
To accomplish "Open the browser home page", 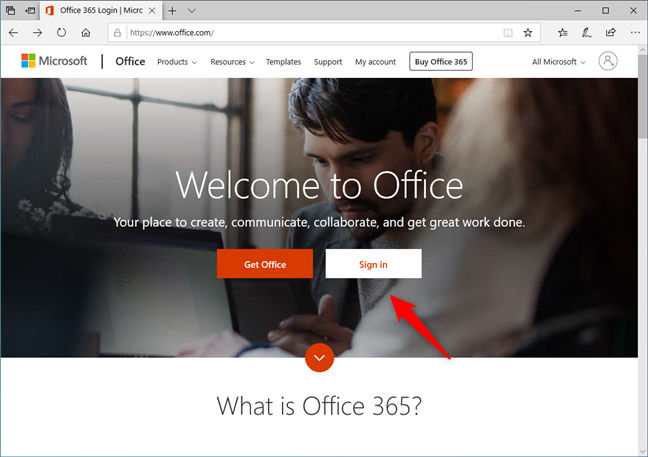I will [86, 33].
